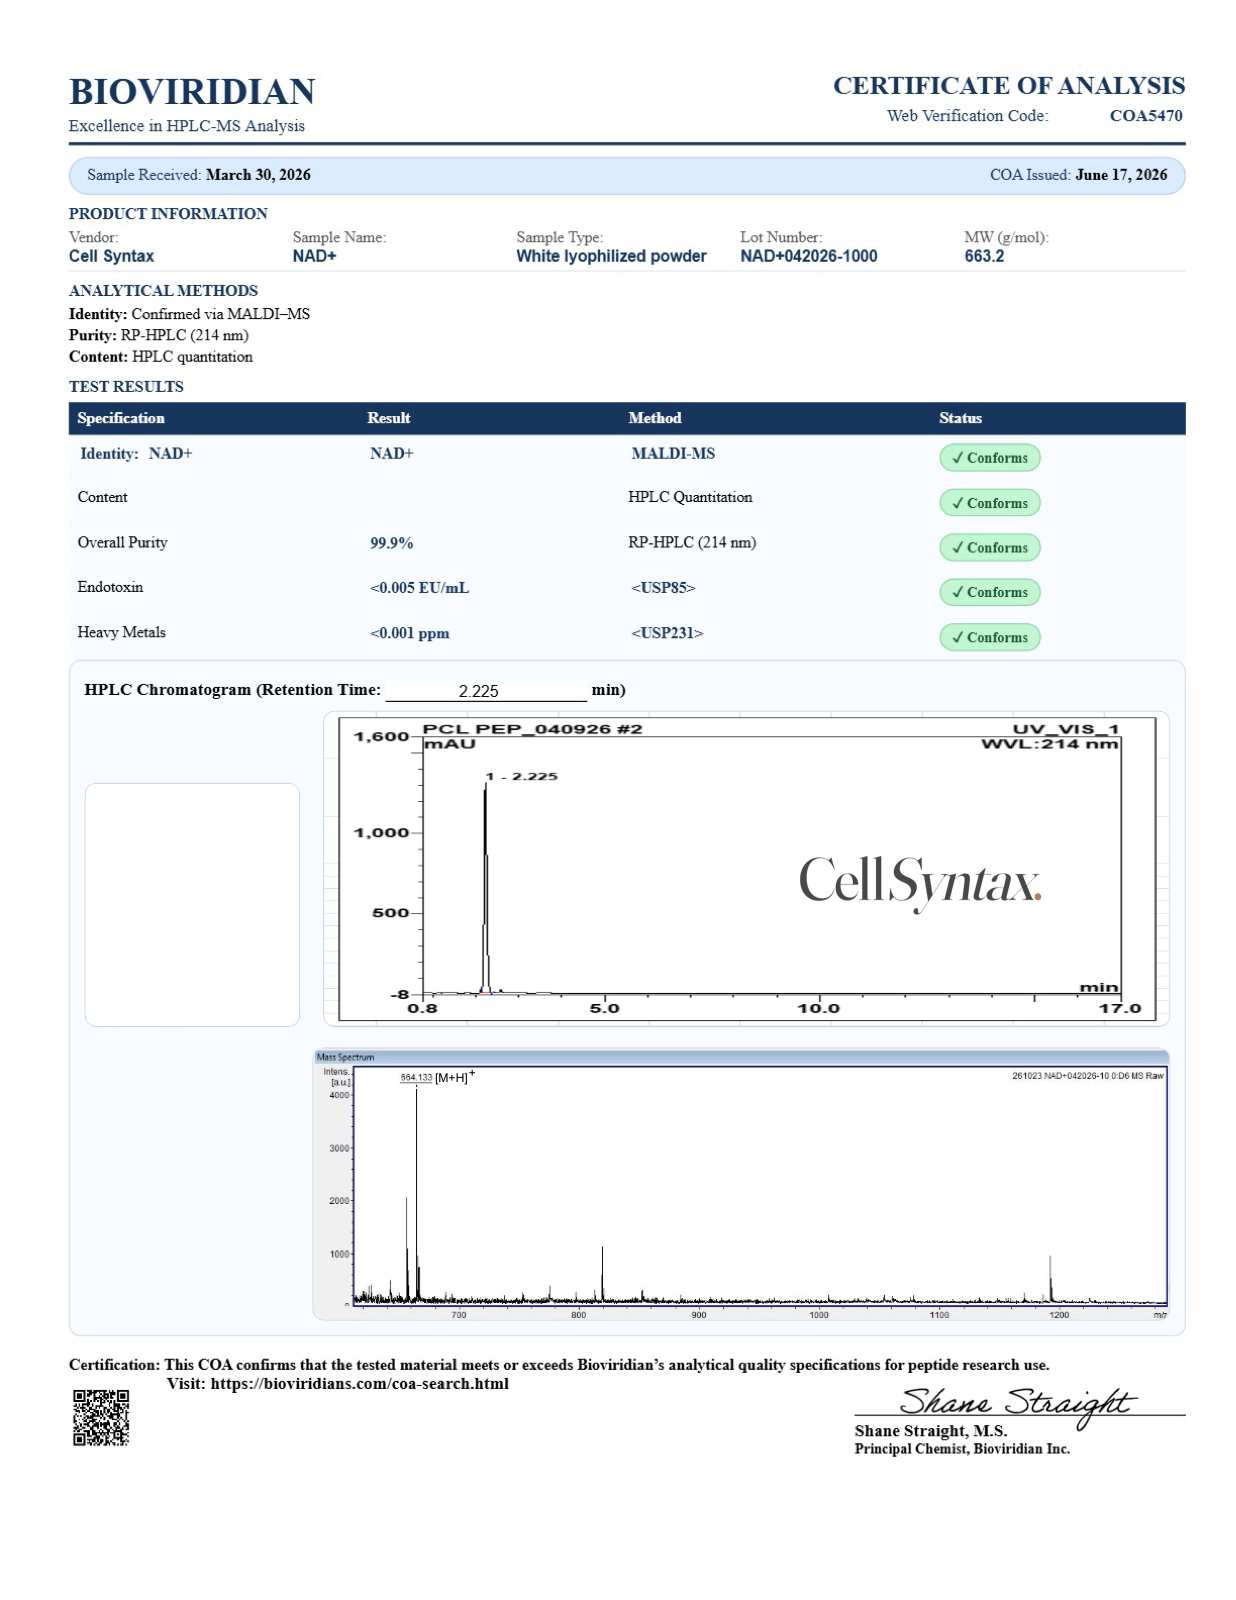Screen dimensions: 1236x1600
Task: Click the <USP85> method entry
Action: click(x=663, y=588)
